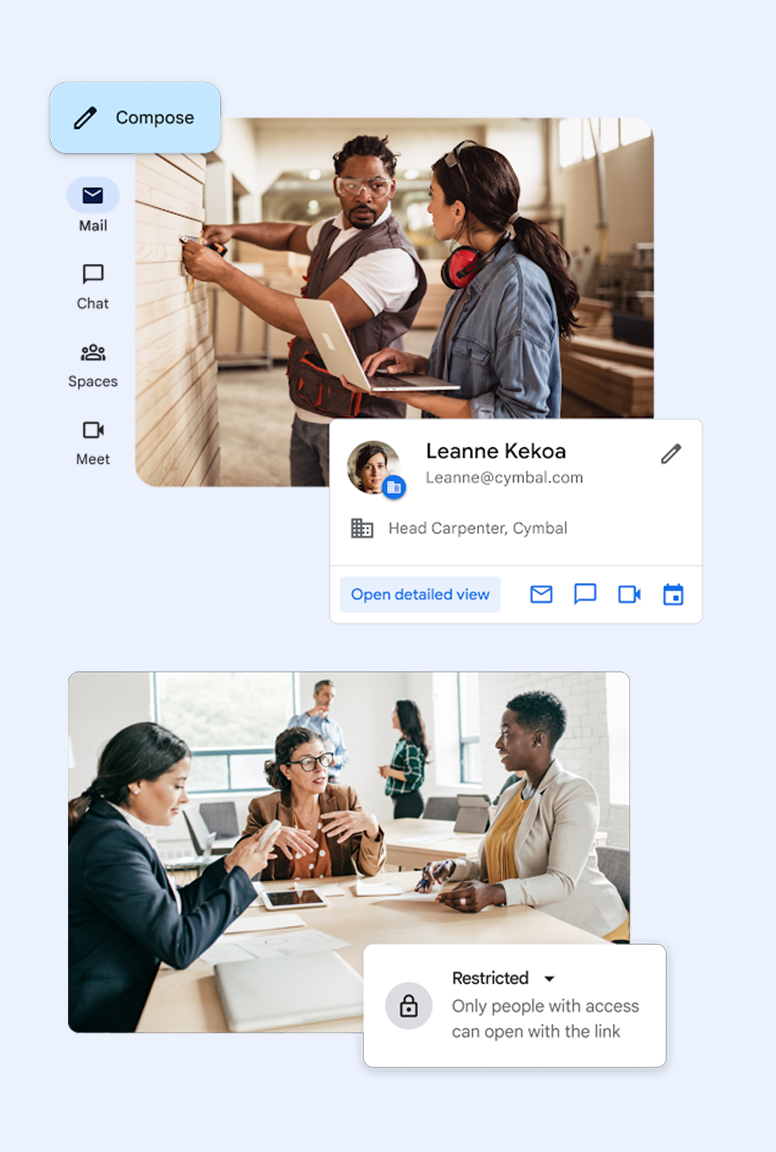Click the Head Carpenter, Cymbal text
Screen dimensions: 776x1152
[478, 528]
